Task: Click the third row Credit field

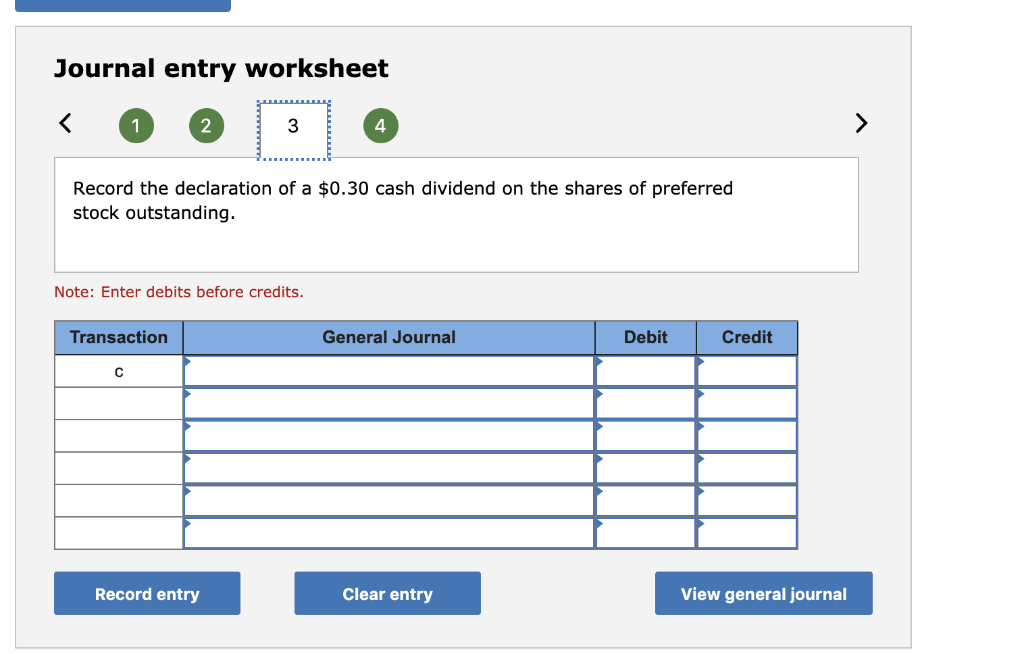Action: (x=747, y=436)
